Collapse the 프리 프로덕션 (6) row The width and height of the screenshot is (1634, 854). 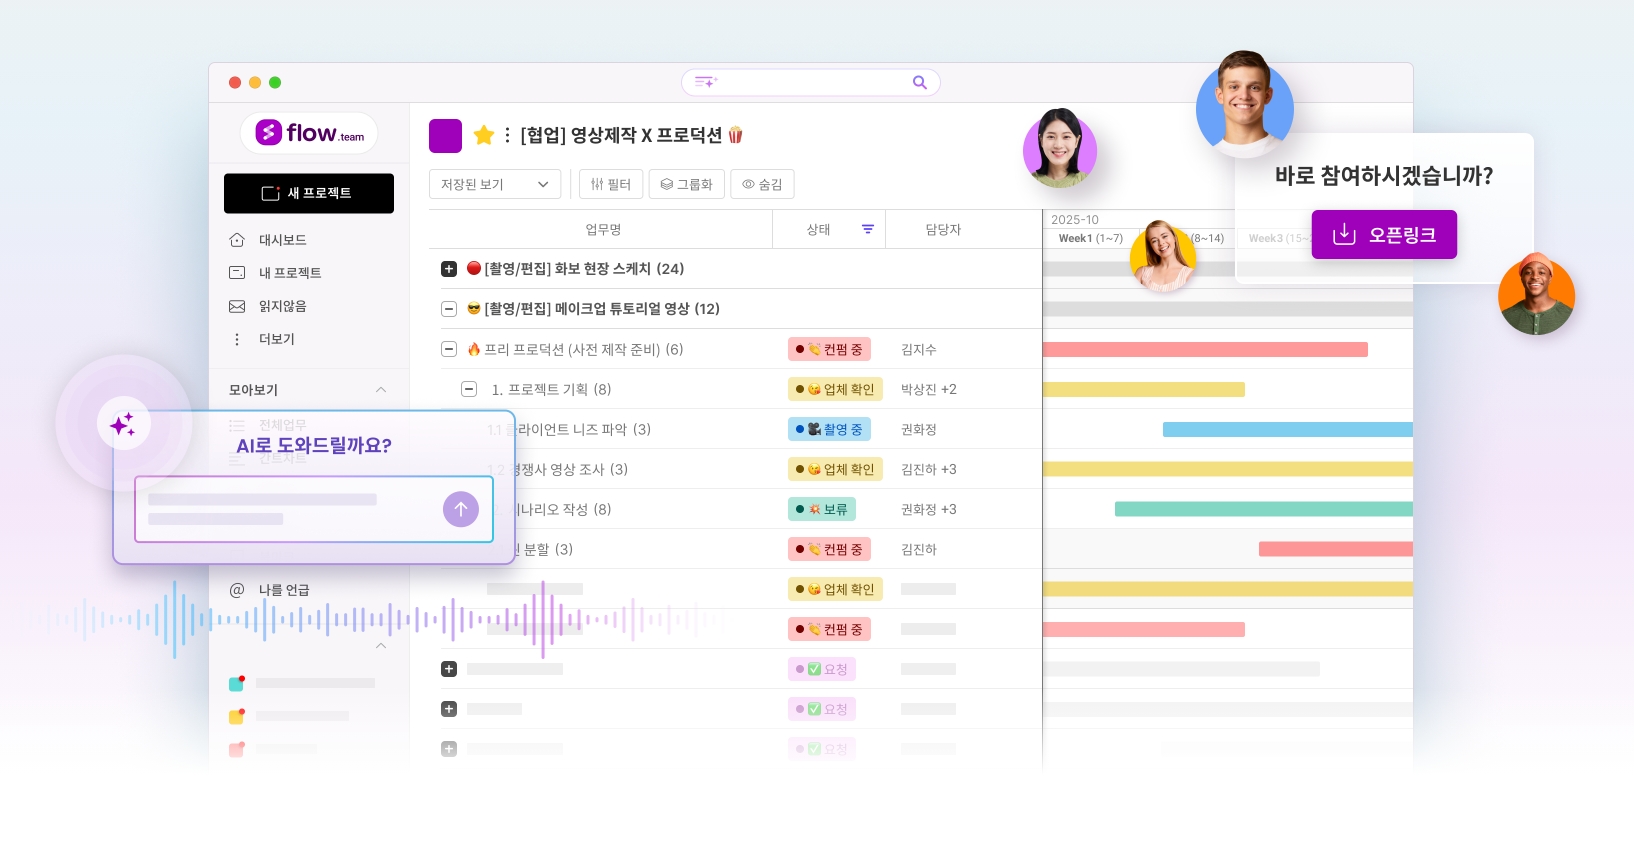coord(449,349)
